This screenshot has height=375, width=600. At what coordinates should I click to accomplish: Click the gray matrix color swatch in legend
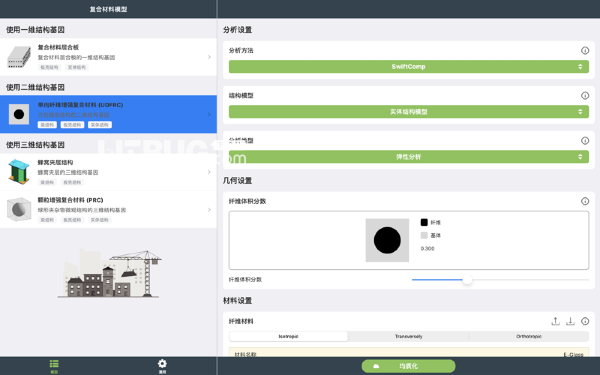tap(424, 235)
